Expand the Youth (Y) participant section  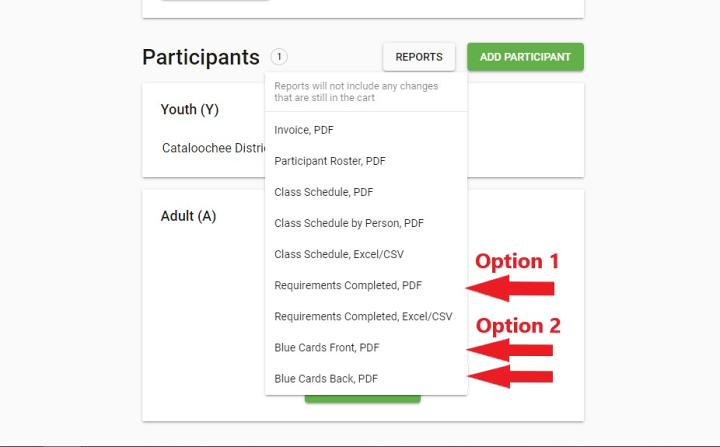pos(189,109)
